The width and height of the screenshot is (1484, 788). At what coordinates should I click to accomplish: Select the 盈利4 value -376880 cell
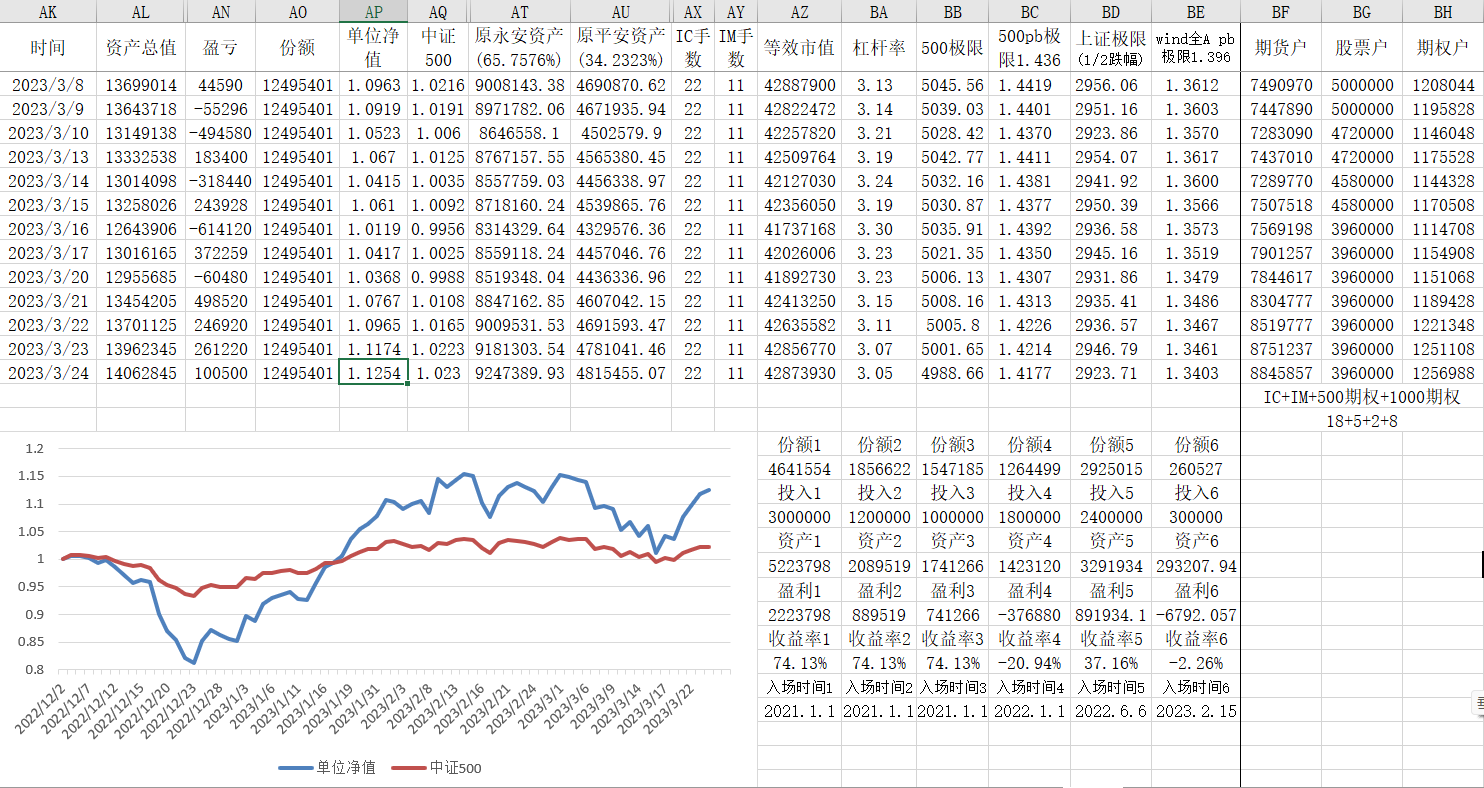pyautogui.click(x=1028, y=614)
